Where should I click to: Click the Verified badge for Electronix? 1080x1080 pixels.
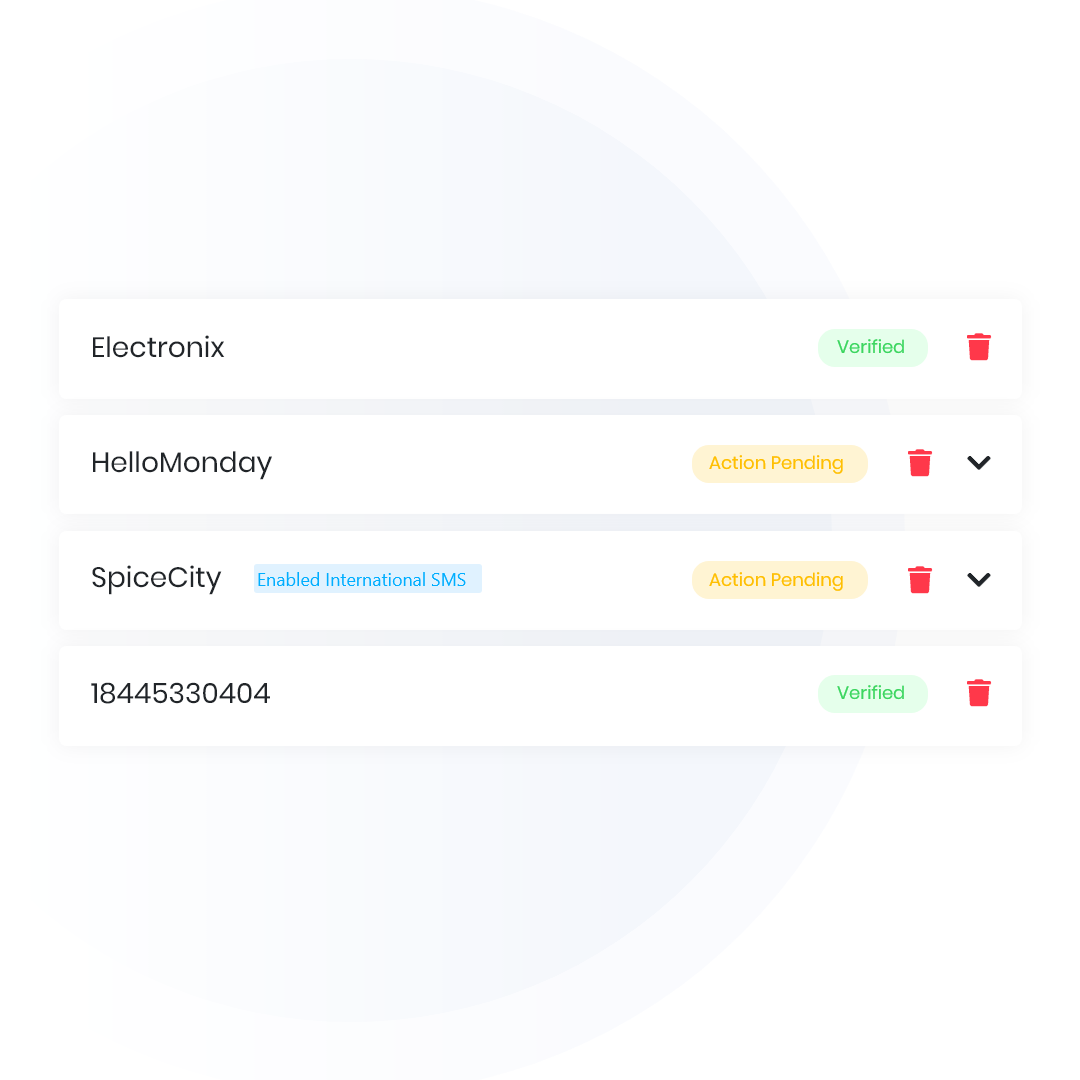point(872,347)
